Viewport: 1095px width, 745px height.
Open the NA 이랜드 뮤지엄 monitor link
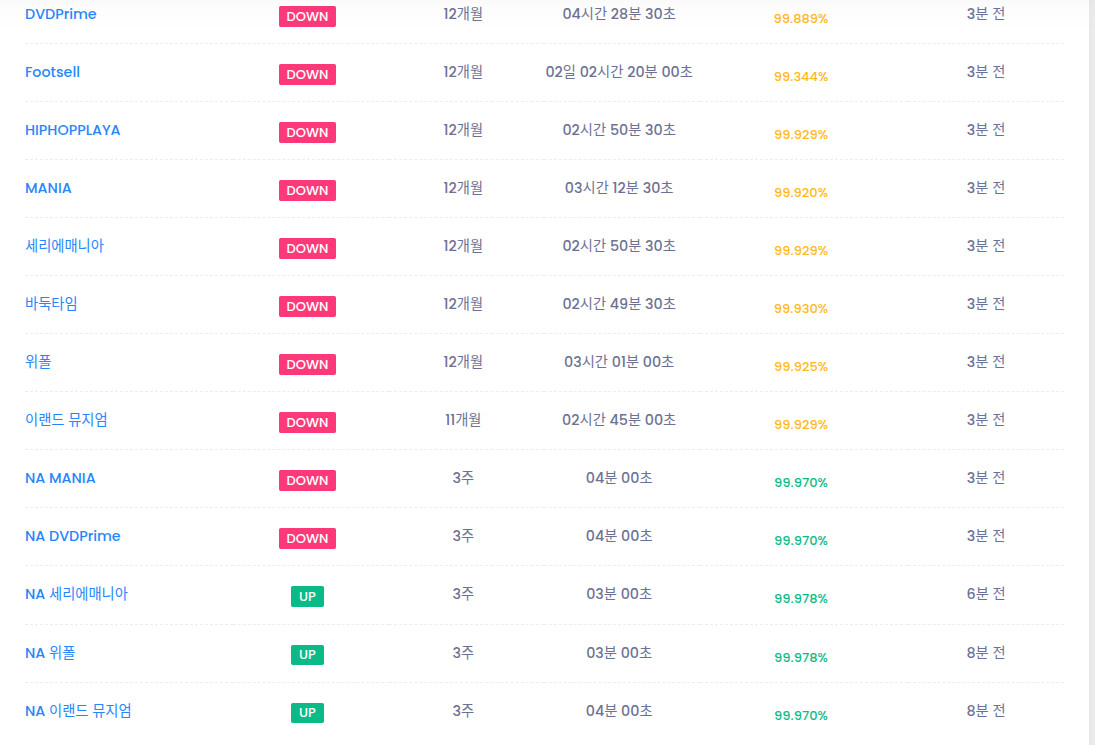[x=78, y=711]
